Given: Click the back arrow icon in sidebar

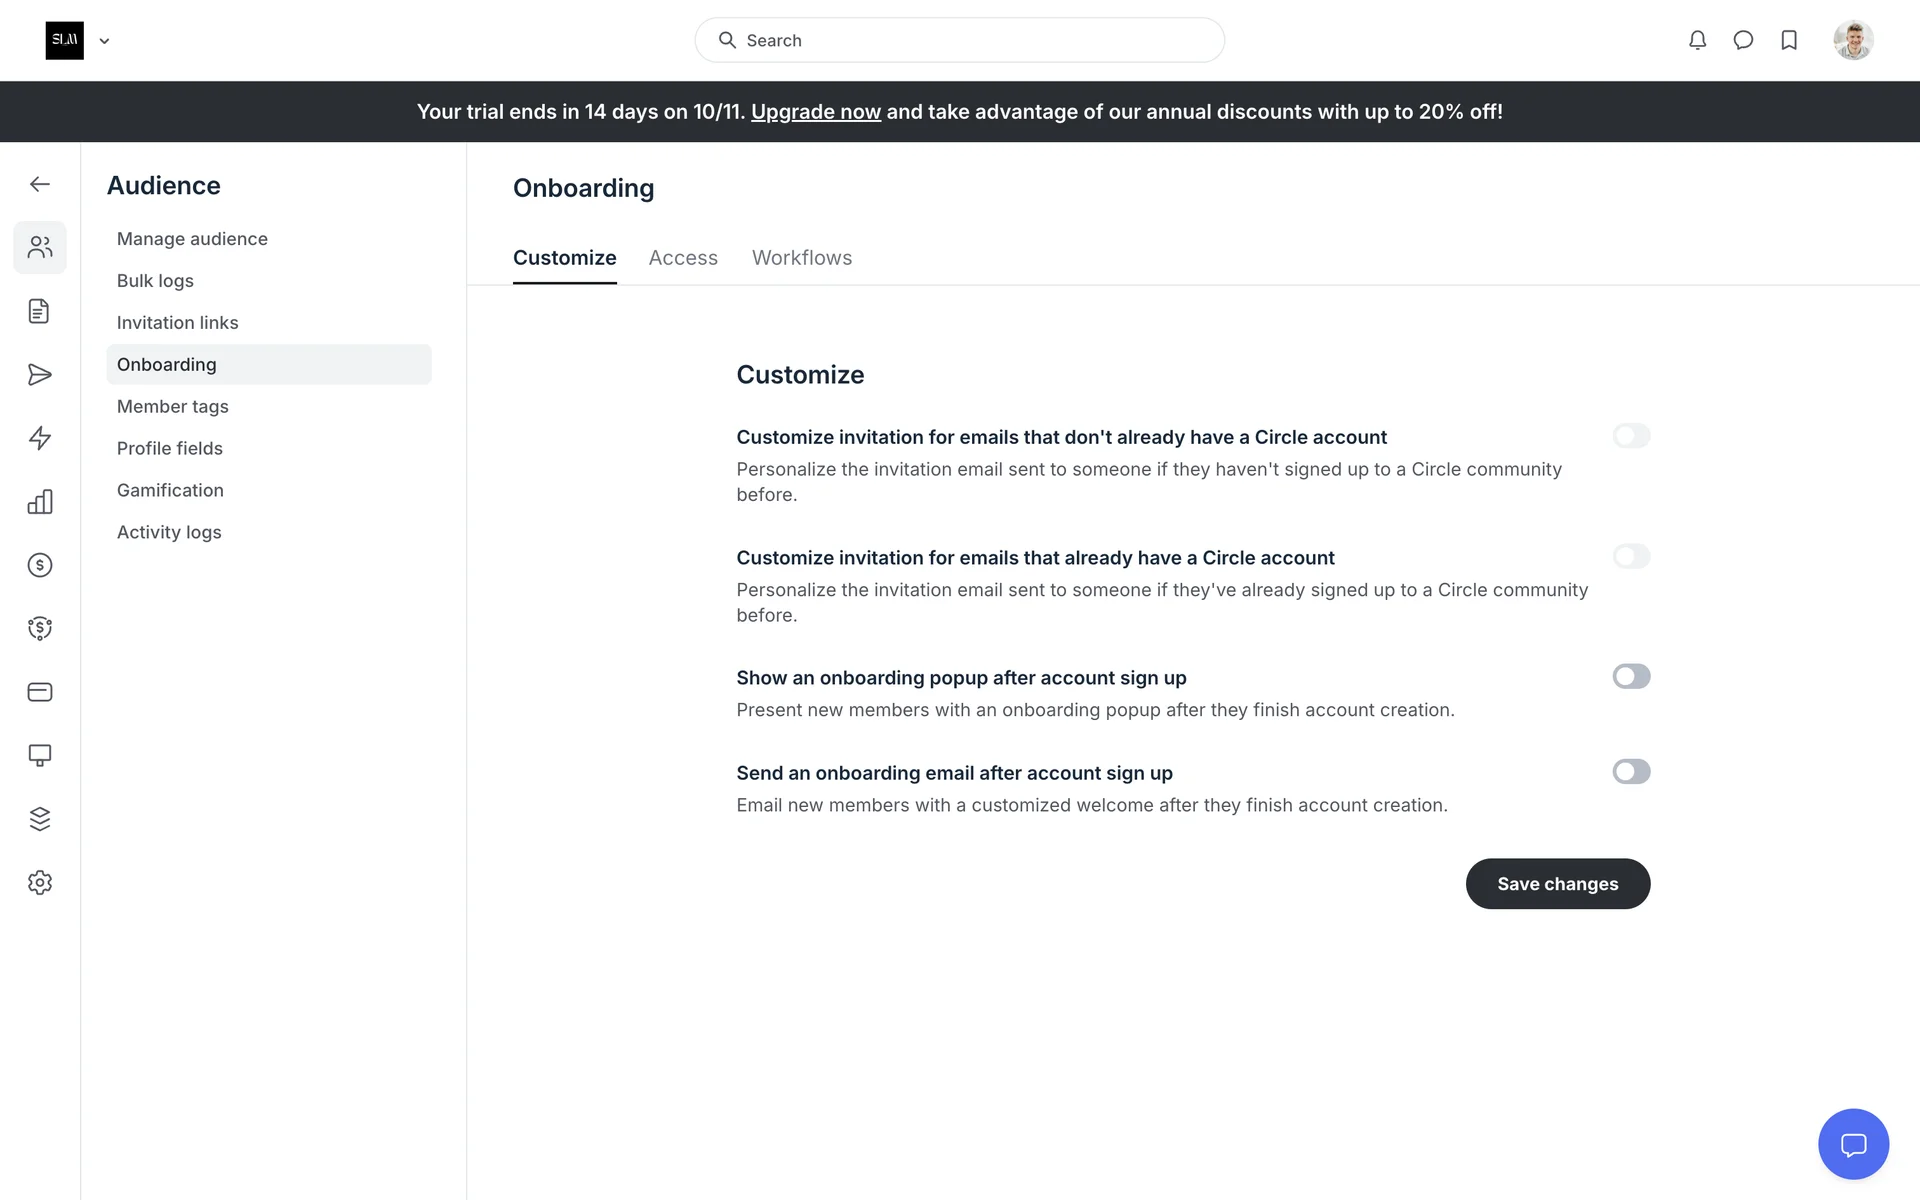Looking at the screenshot, I should click(x=40, y=184).
